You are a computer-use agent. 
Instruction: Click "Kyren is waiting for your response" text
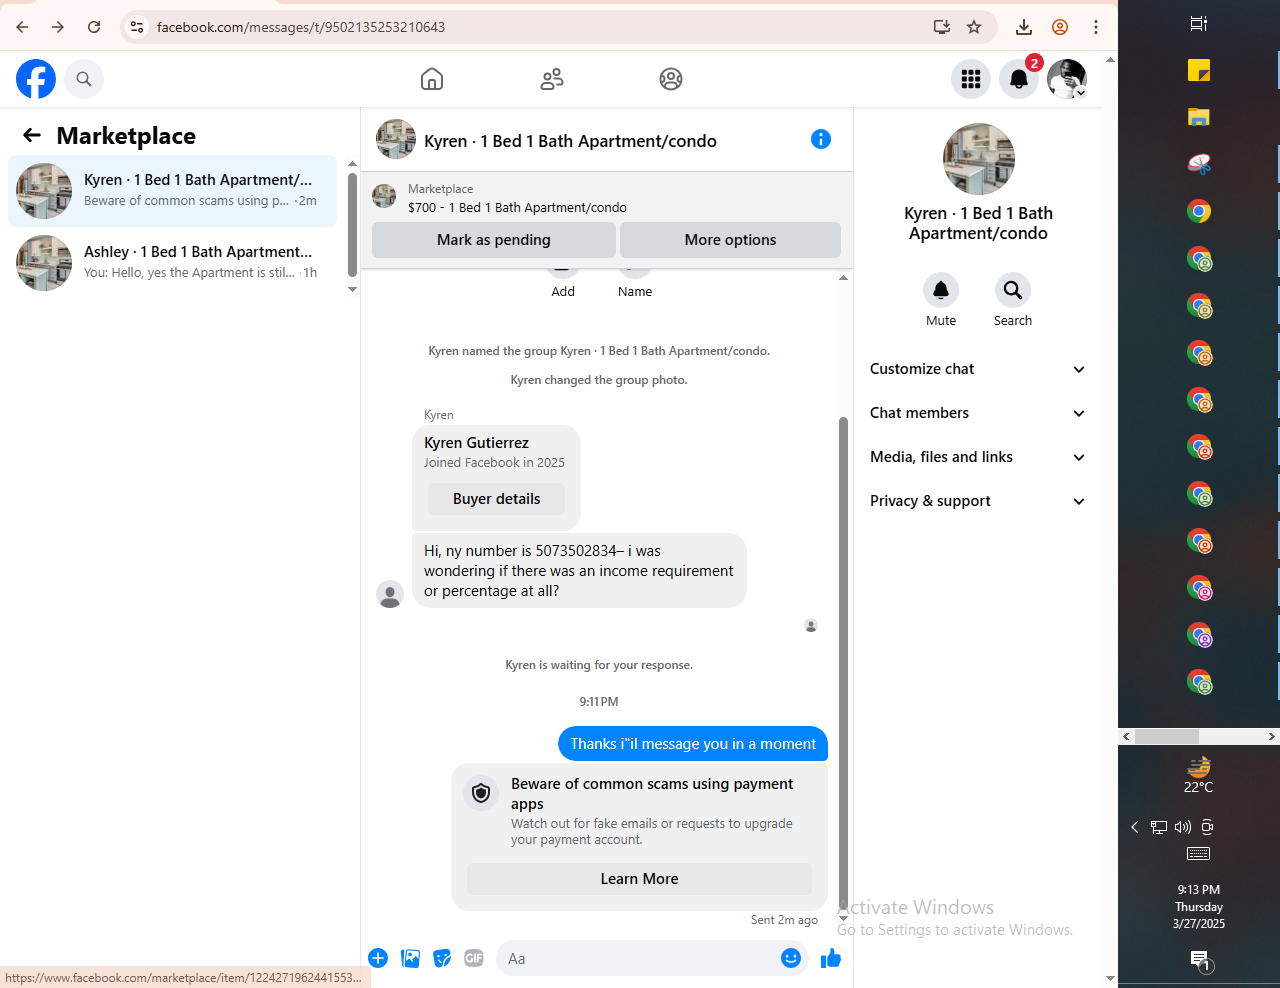(x=599, y=665)
